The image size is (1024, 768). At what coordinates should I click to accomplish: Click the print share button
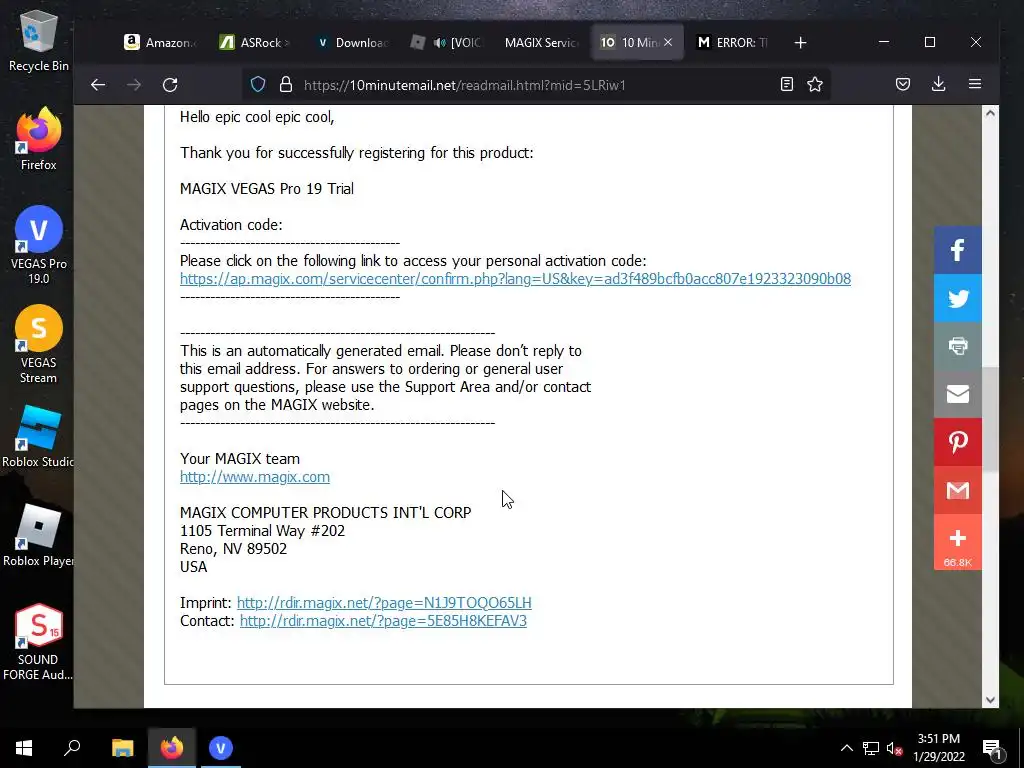[957, 346]
